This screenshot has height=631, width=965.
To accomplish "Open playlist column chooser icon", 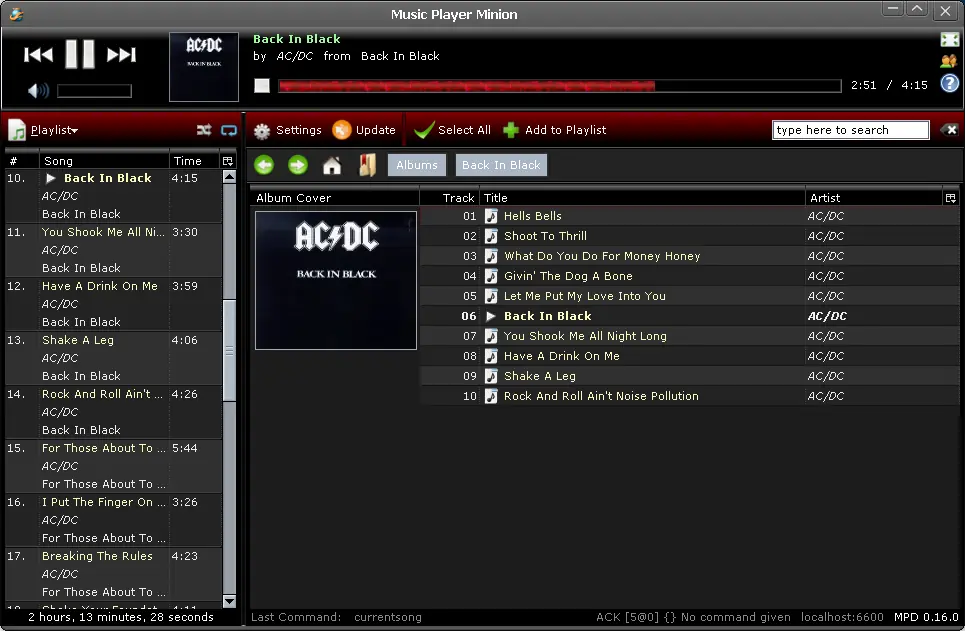I will click(228, 161).
